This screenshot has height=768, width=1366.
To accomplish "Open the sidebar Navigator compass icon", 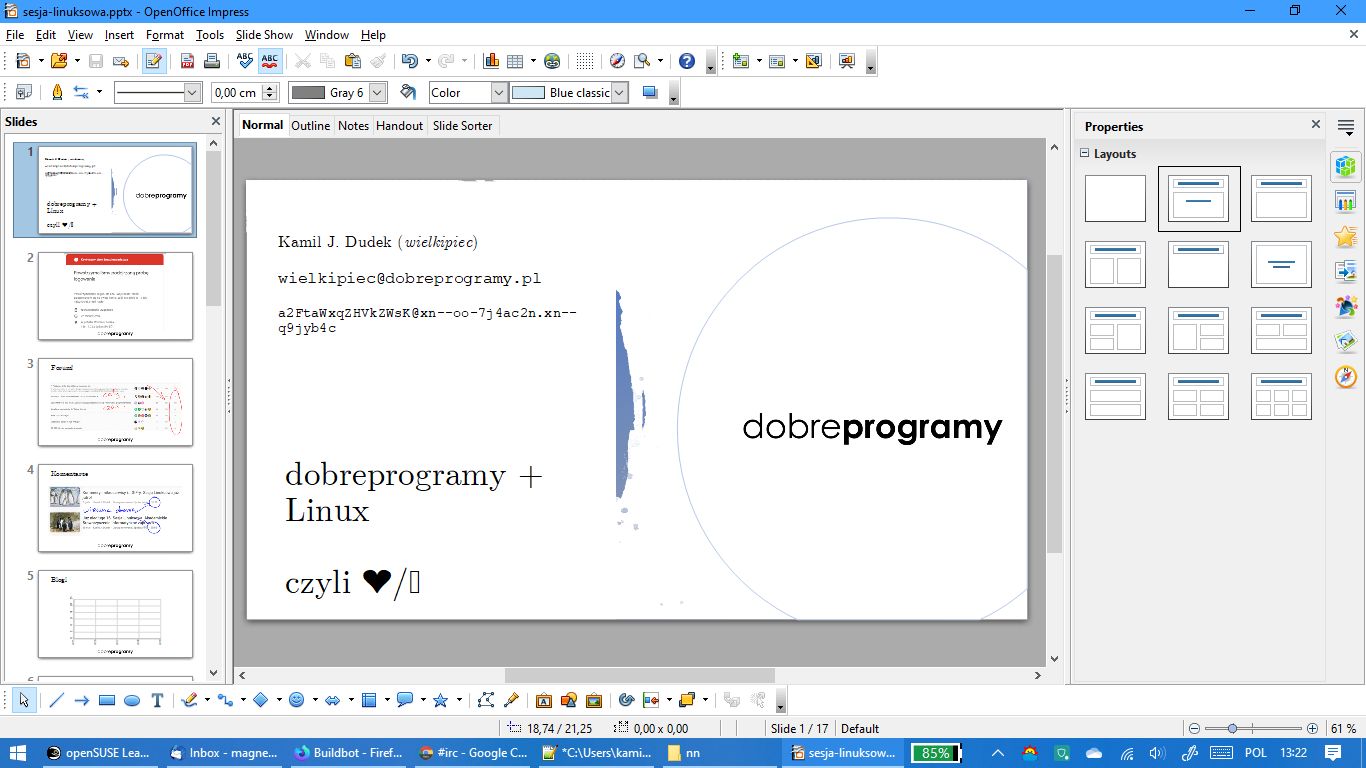I will (x=1345, y=377).
